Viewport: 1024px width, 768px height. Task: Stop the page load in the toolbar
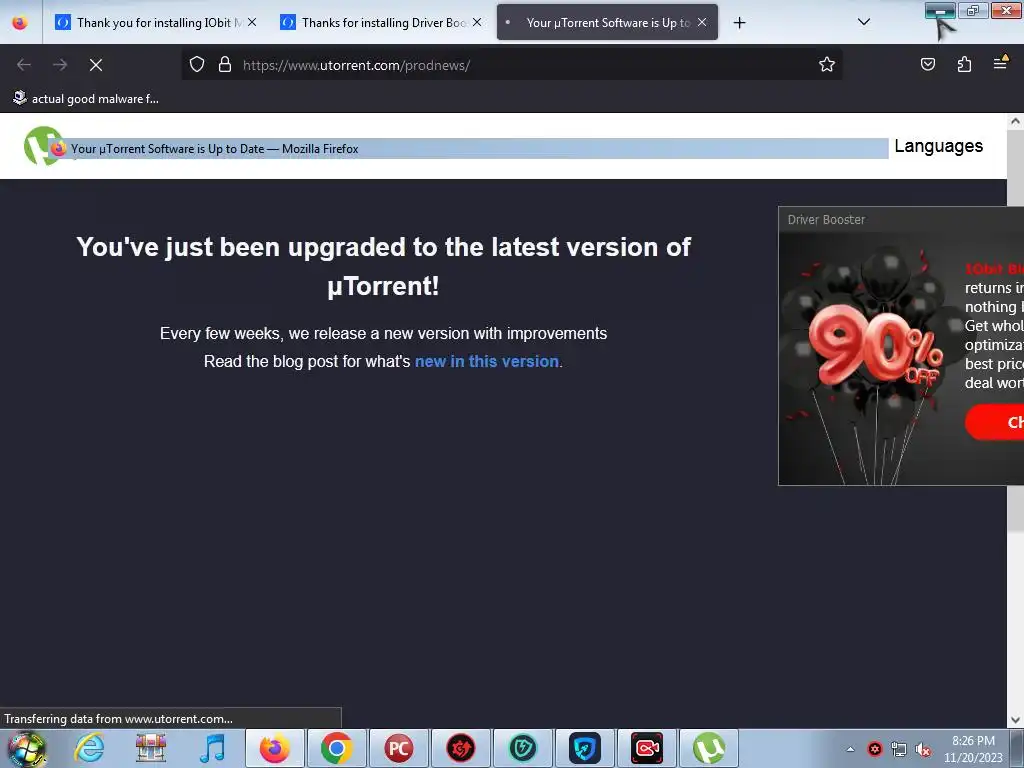click(x=96, y=65)
